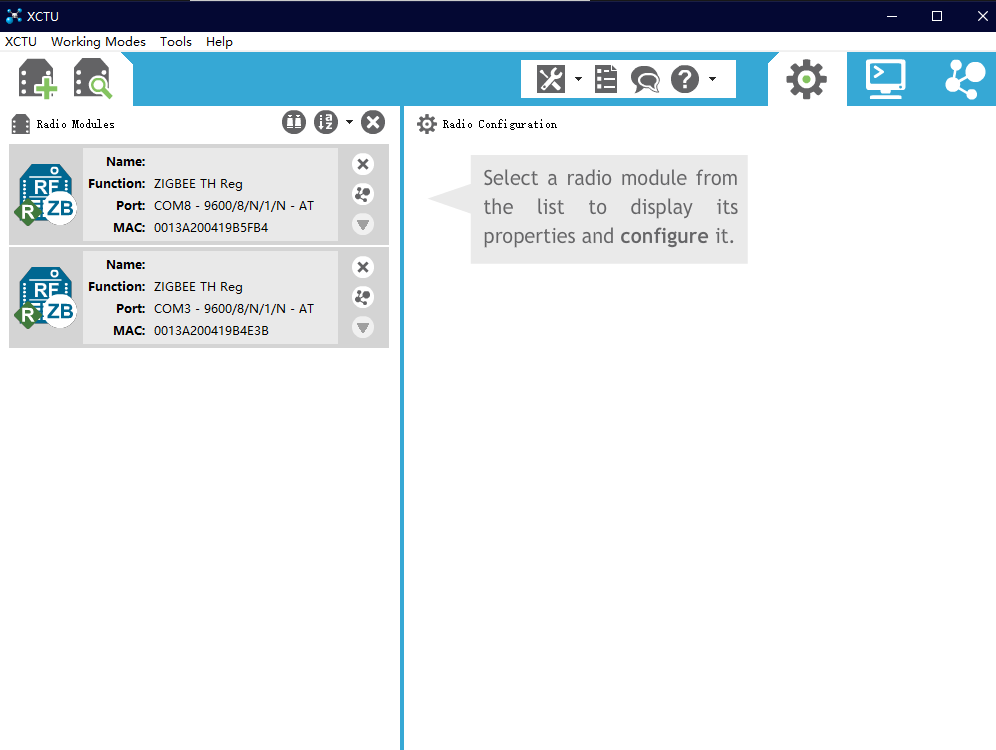Toggle module list view mode icon
Viewport: 996px width, 750px height.
click(x=294, y=122)
